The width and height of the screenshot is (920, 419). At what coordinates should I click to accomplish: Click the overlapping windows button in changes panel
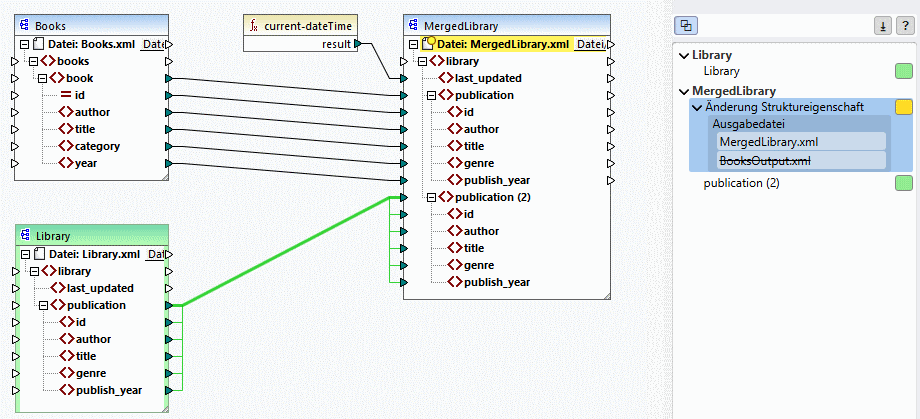pos(686,26)
